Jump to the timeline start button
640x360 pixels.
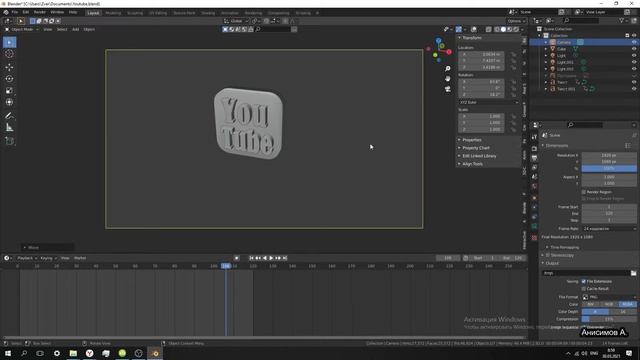(x=251, y=258)
